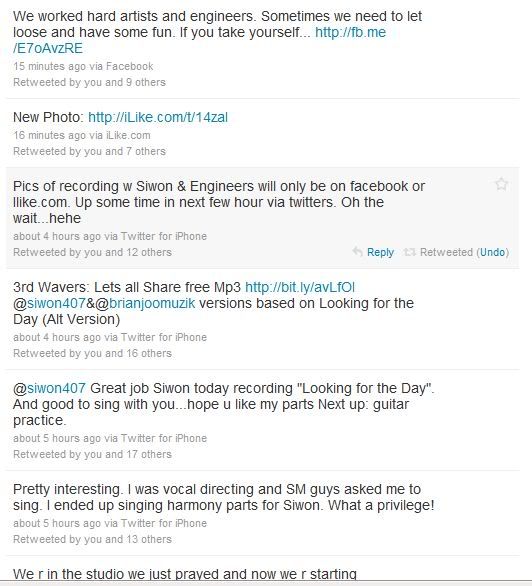
Task: Undo the retweet of Siwon pics tweet
Action: click(492, 252)
